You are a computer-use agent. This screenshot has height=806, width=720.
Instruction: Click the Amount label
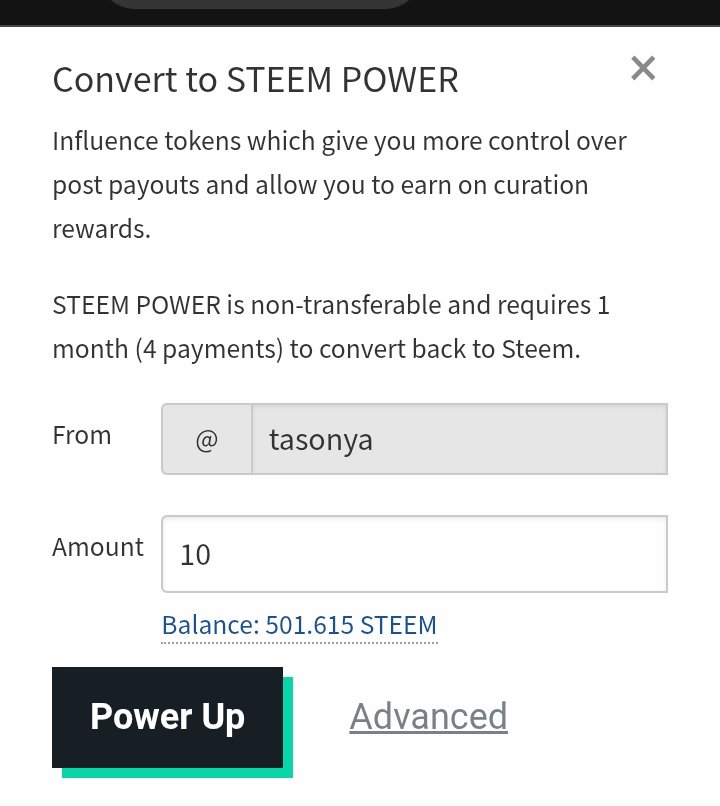(x=98, y=547)
